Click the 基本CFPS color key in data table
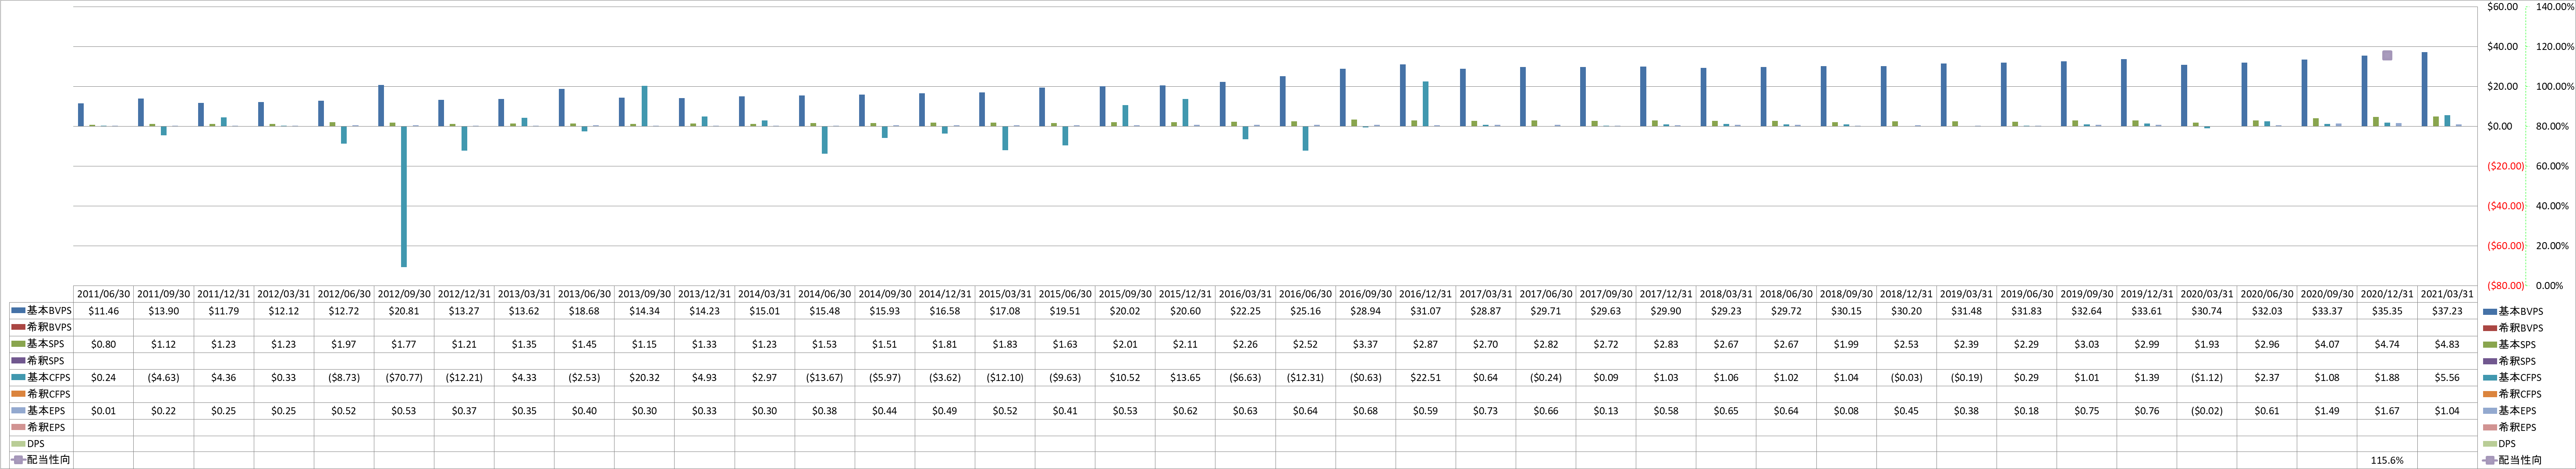The image size is (2576, 469). tap(19, 378)
